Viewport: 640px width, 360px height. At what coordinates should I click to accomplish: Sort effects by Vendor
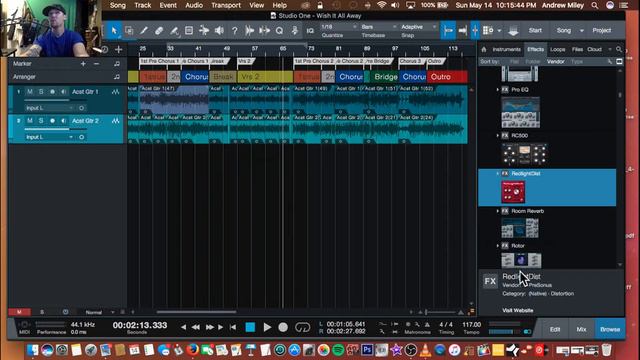click(556, 62)
